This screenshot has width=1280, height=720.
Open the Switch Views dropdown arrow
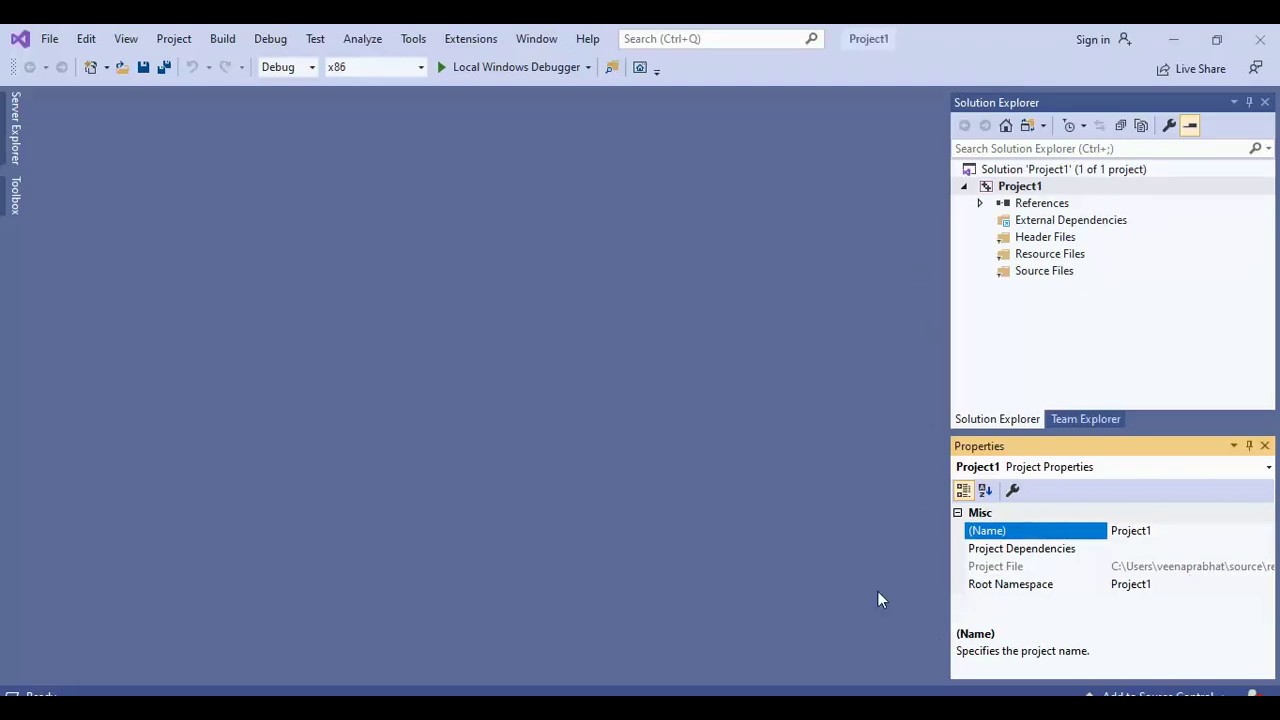pos(1043,125)
